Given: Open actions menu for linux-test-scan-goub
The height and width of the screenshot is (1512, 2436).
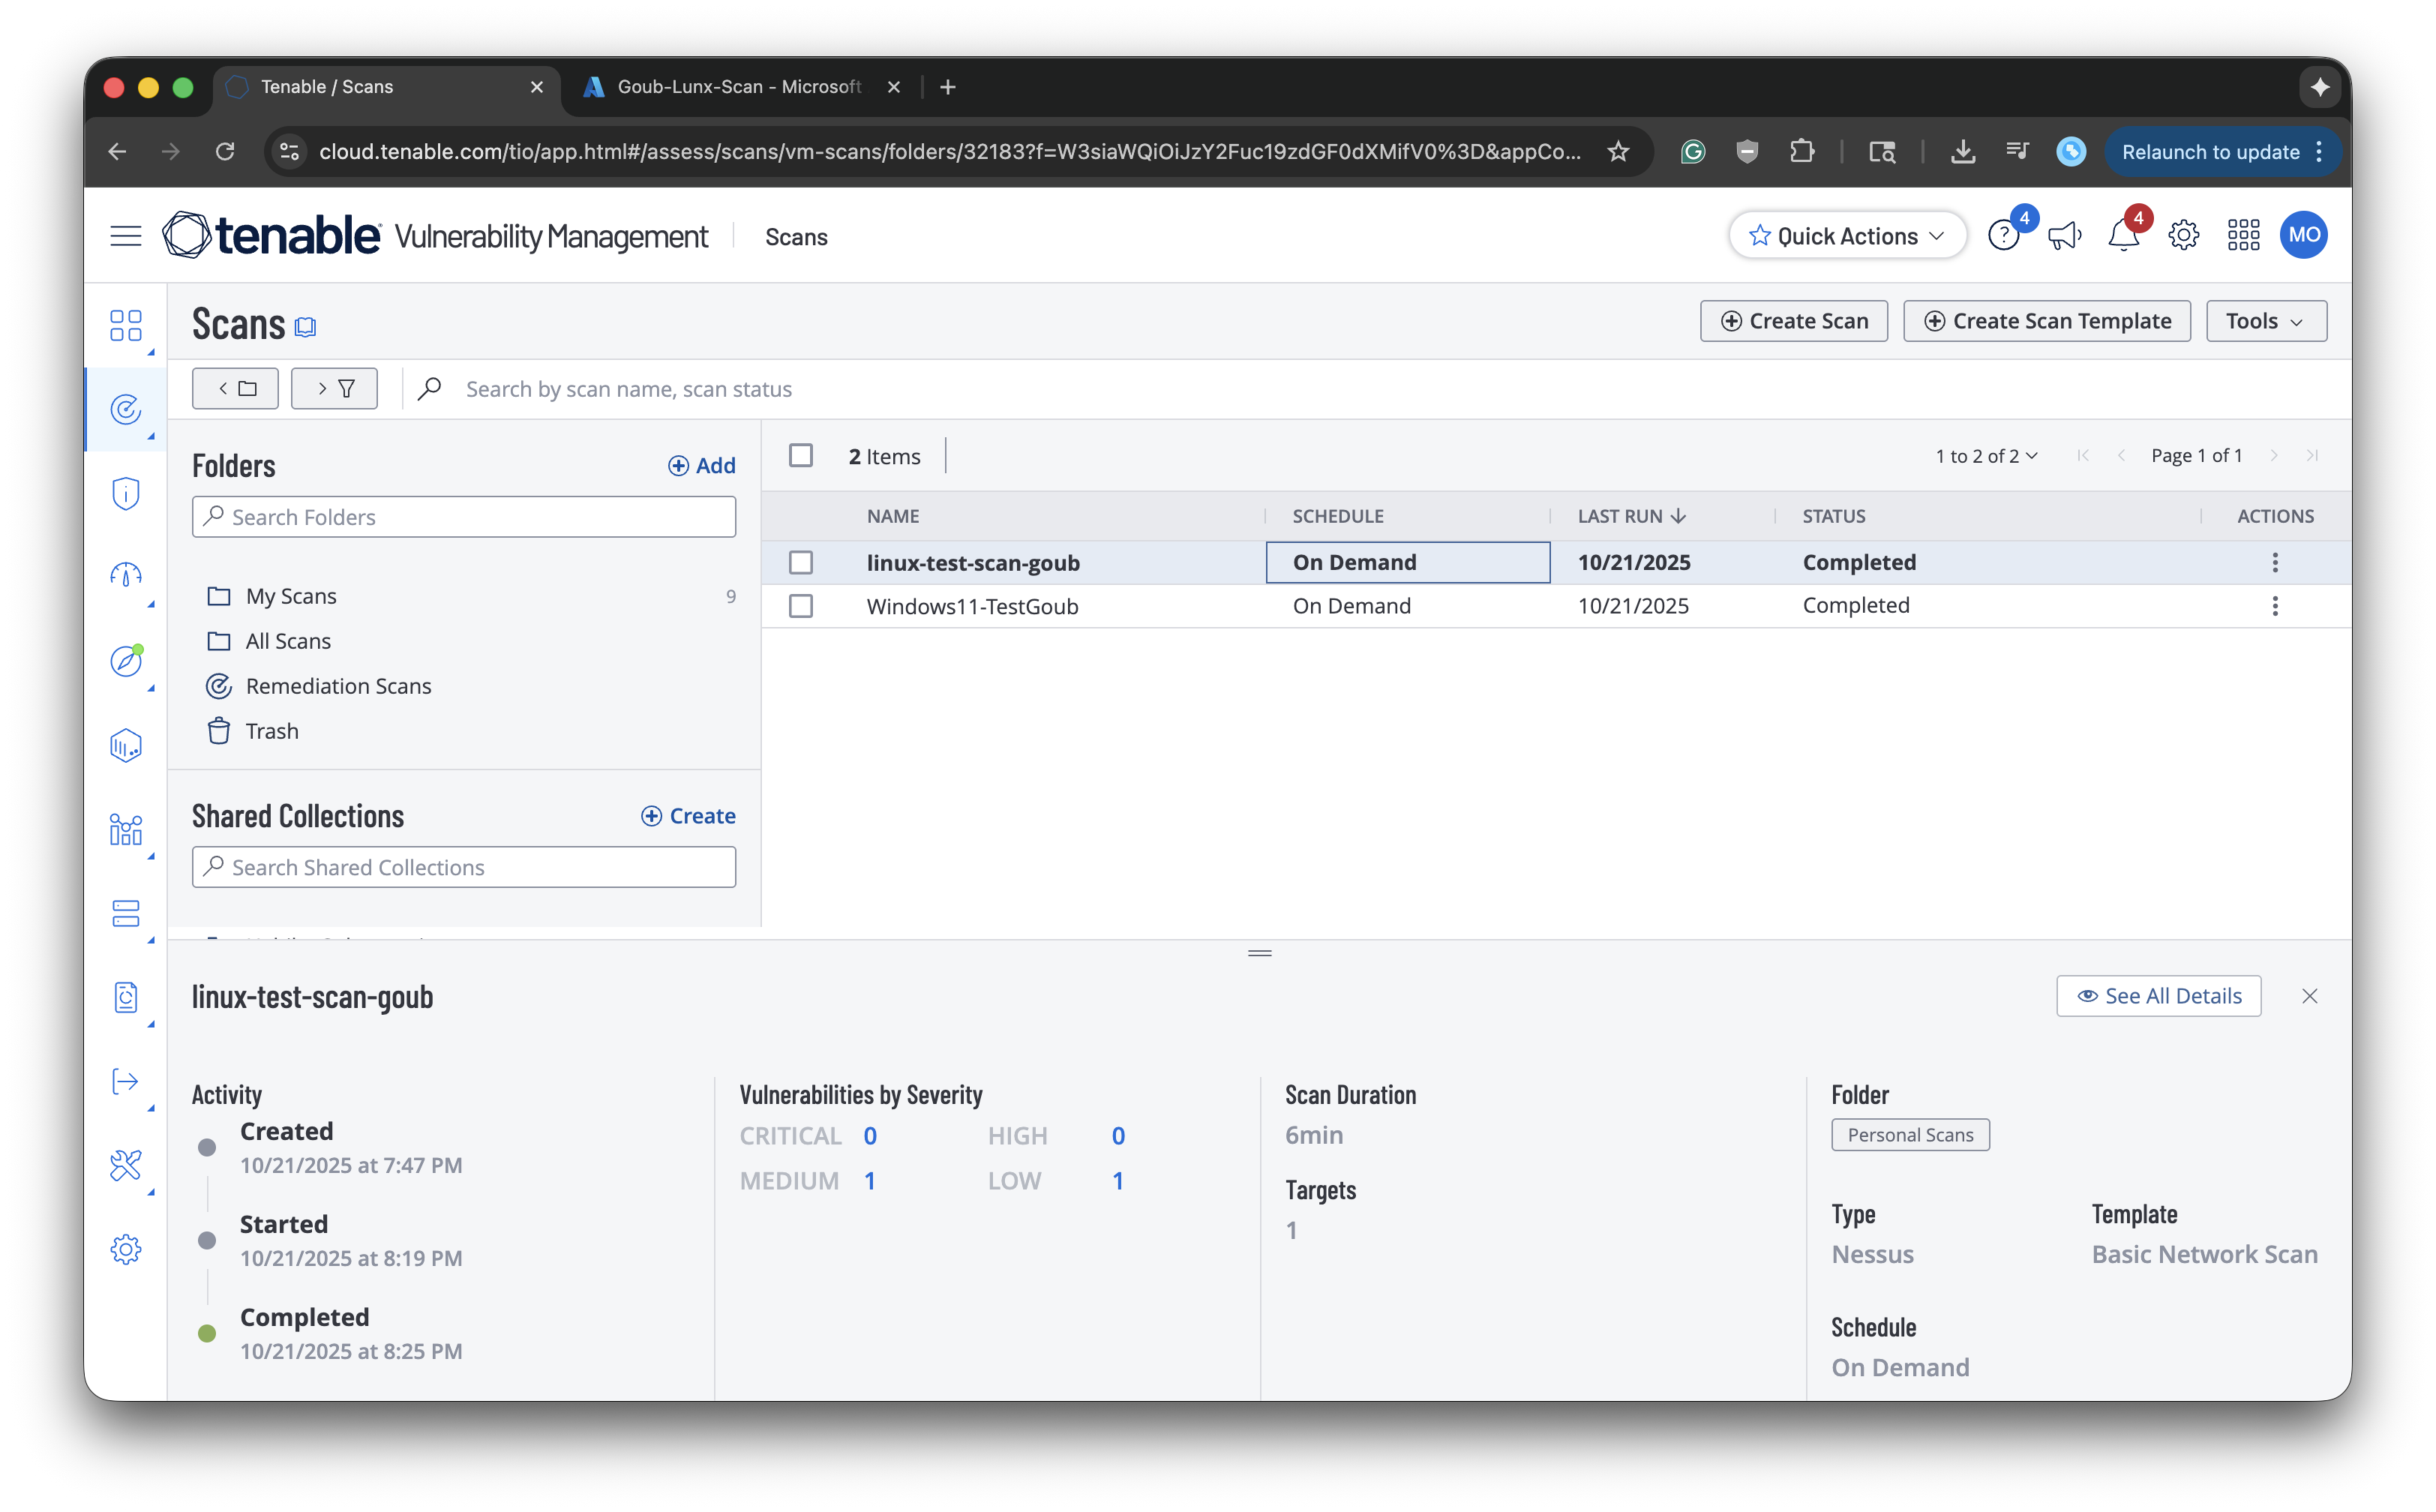Looking at the screenshot, I should [x=2275, y=563].
